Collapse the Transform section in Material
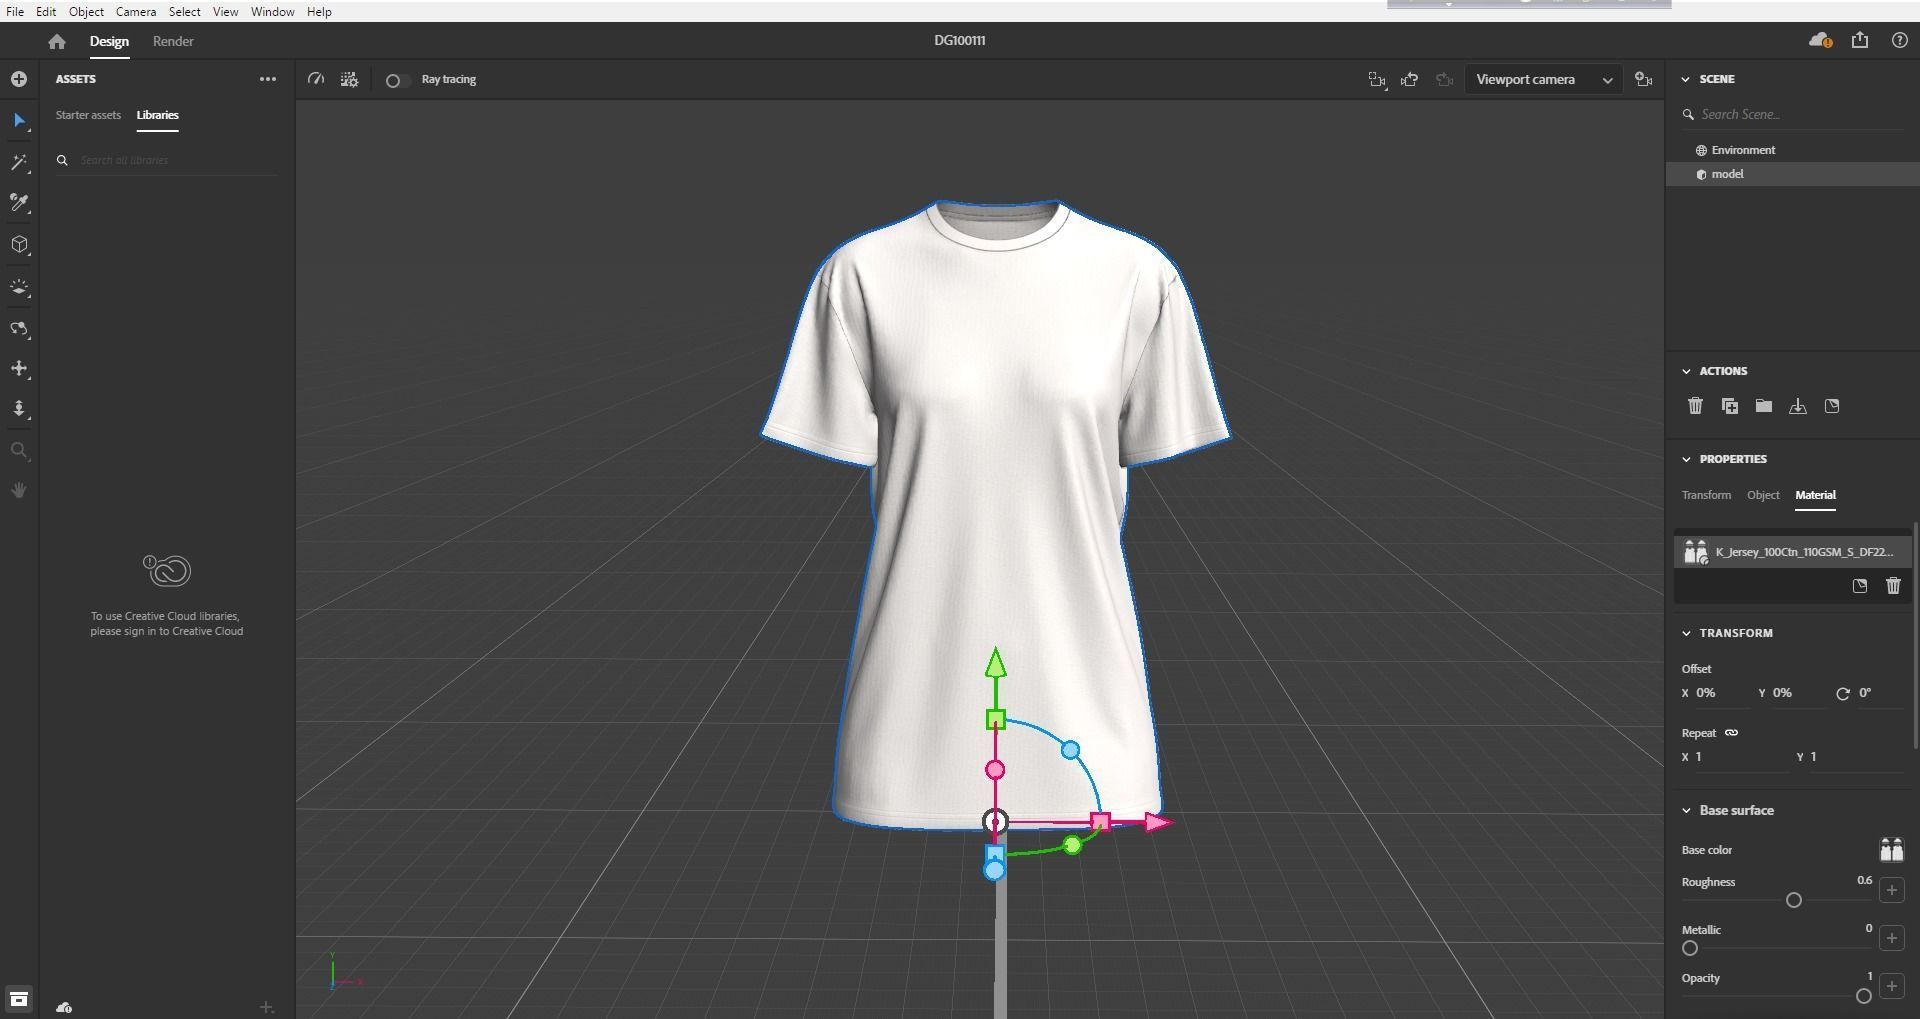 1686,633
